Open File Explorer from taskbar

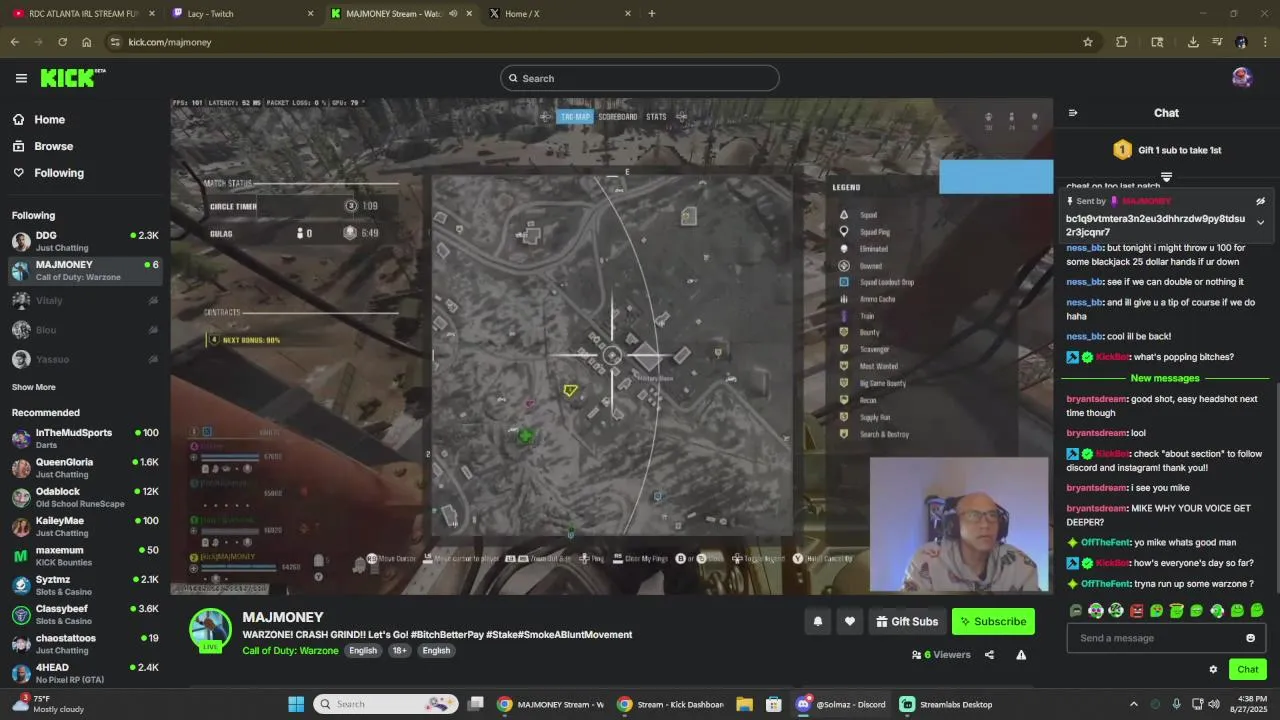tap(744, 704)
